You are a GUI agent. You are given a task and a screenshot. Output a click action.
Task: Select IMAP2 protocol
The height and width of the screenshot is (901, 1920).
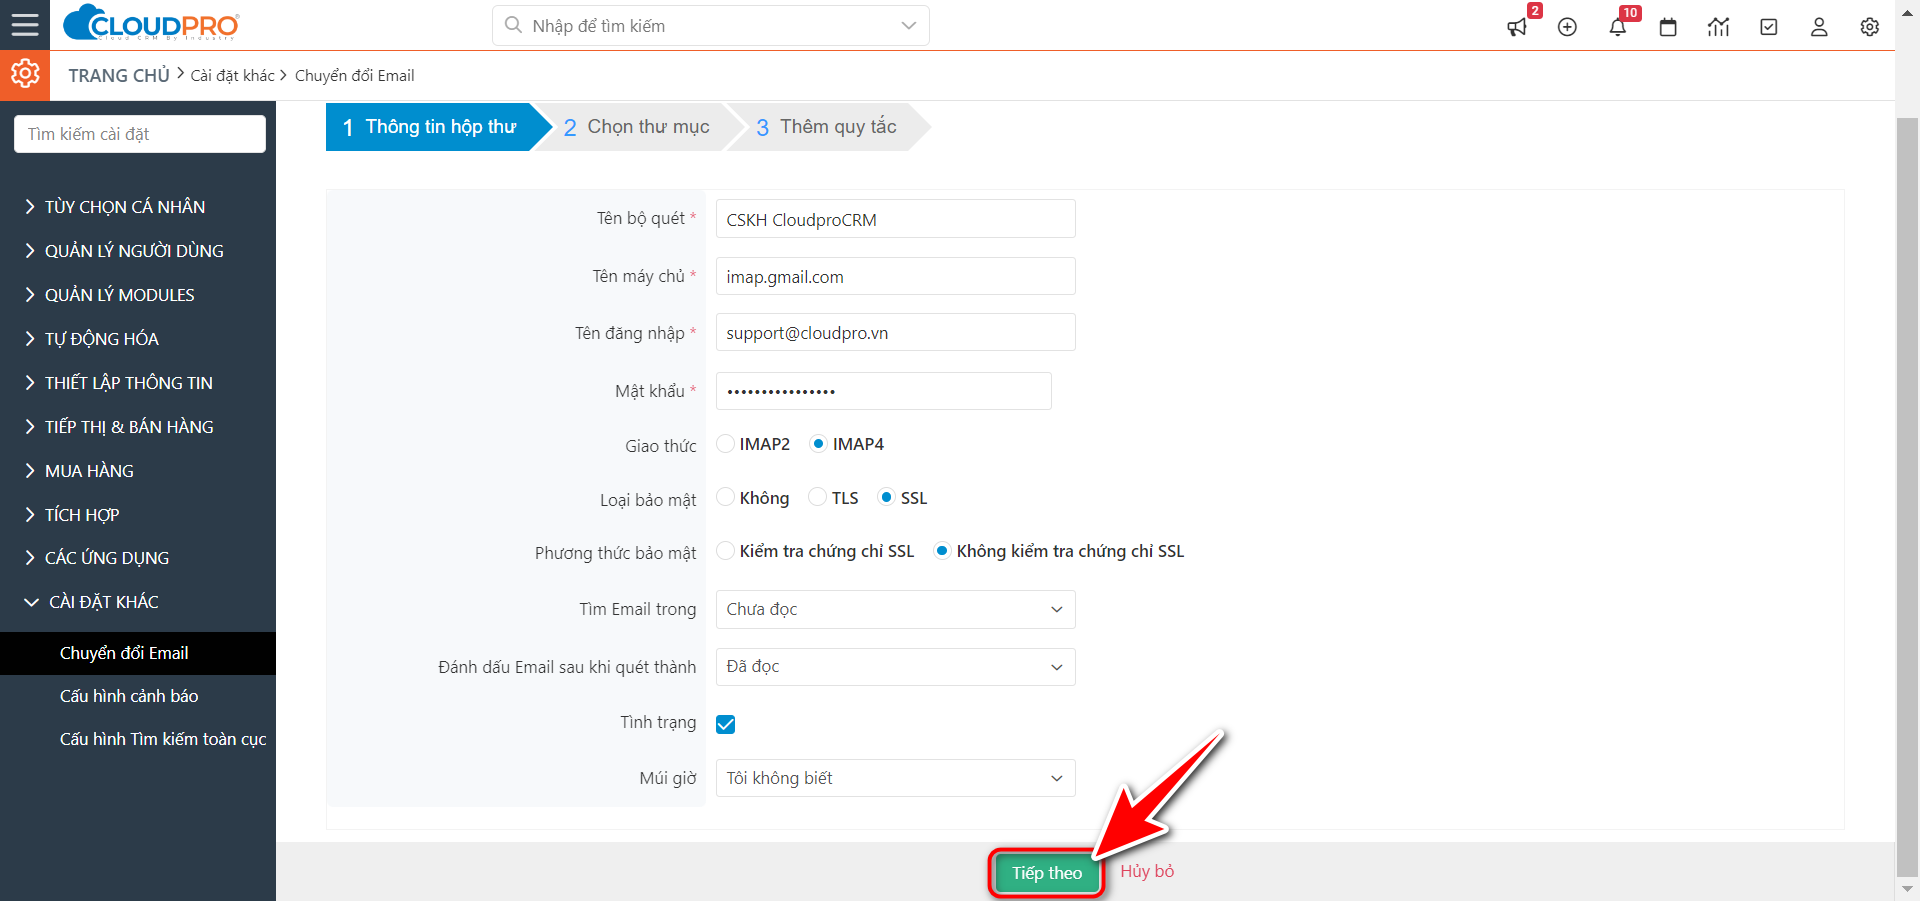tap(726, 444)
